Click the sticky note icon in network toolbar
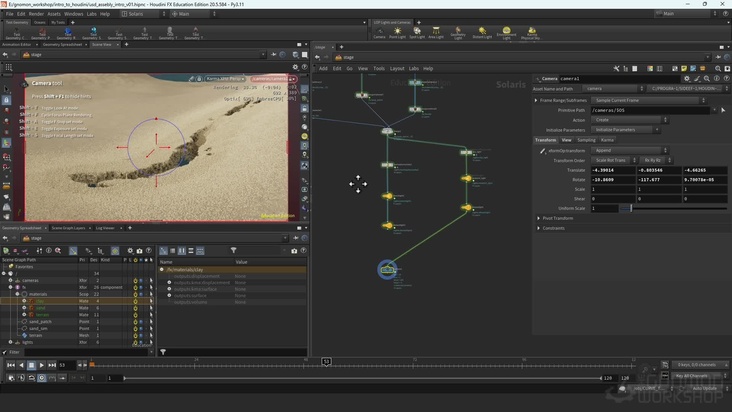The width and height of the screenshot is (732, 412). (684, 69)
